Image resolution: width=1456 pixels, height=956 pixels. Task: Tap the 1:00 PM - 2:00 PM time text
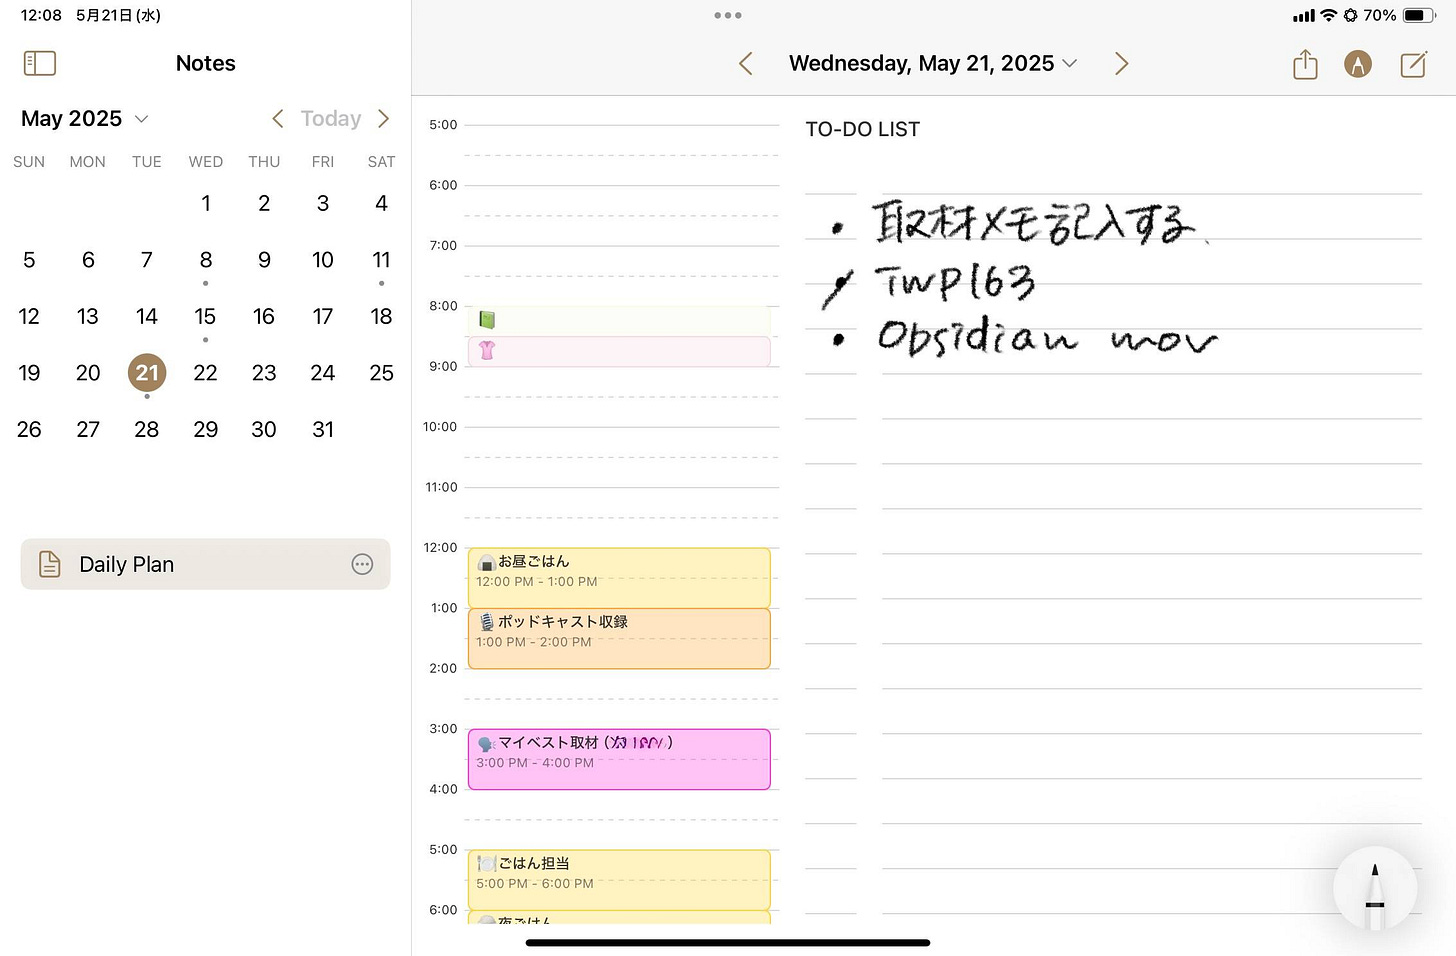[533, 642]
